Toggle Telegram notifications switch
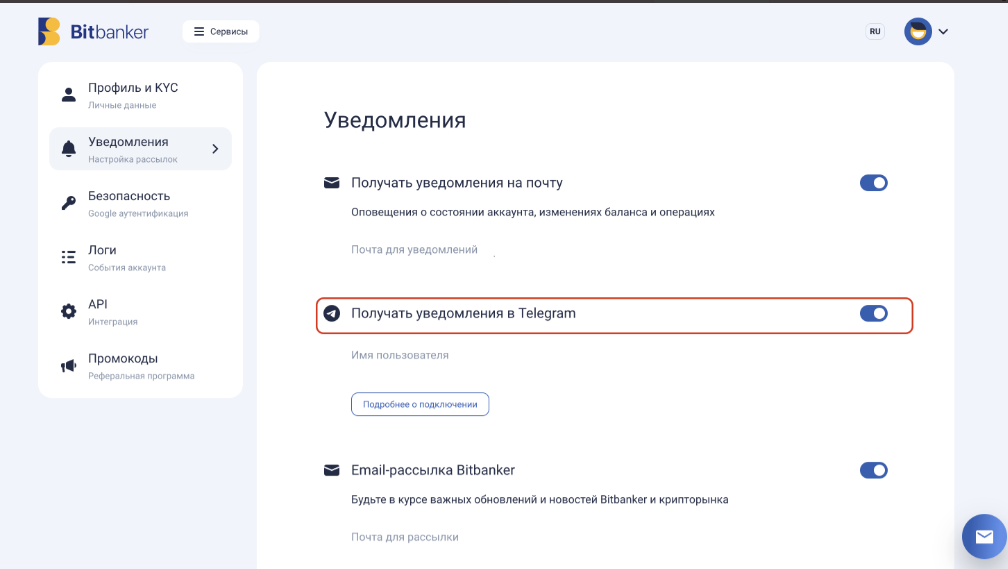The image size is (1008, 569). pyautogui.click(x=874, y=313)
